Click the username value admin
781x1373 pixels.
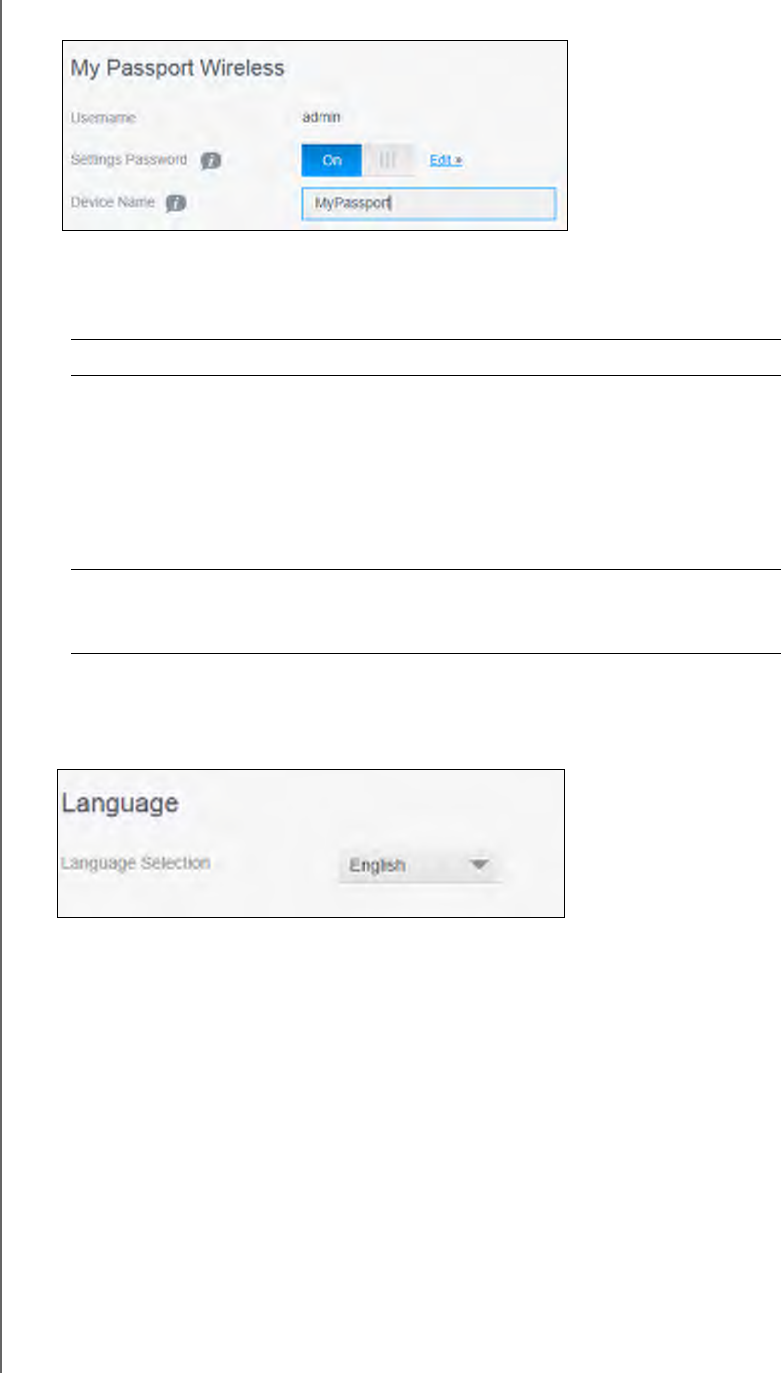(x=322, y=117)
